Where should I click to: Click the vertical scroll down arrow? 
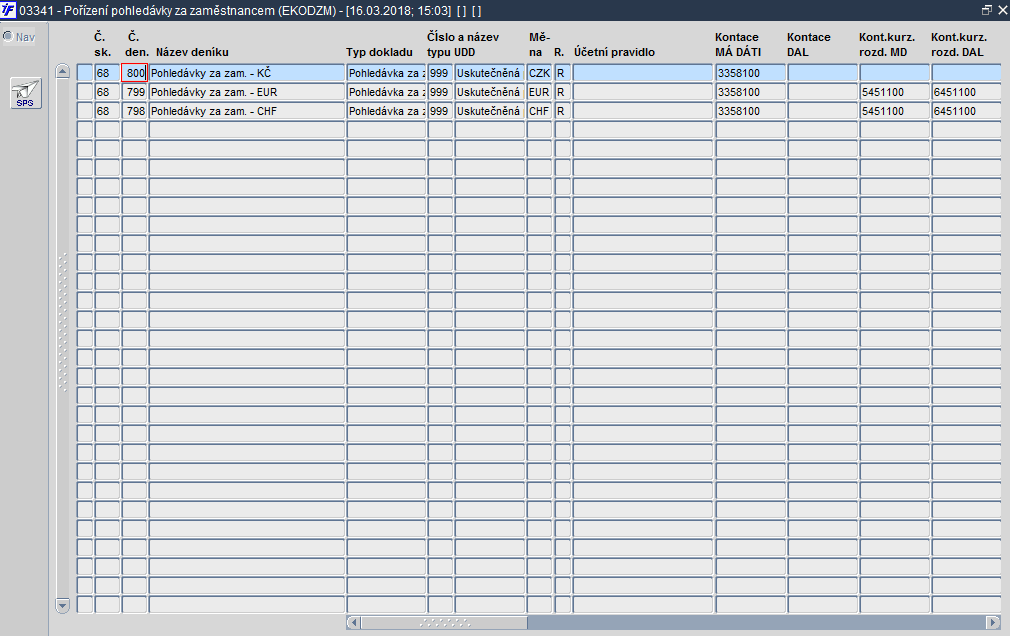point(62,605)
